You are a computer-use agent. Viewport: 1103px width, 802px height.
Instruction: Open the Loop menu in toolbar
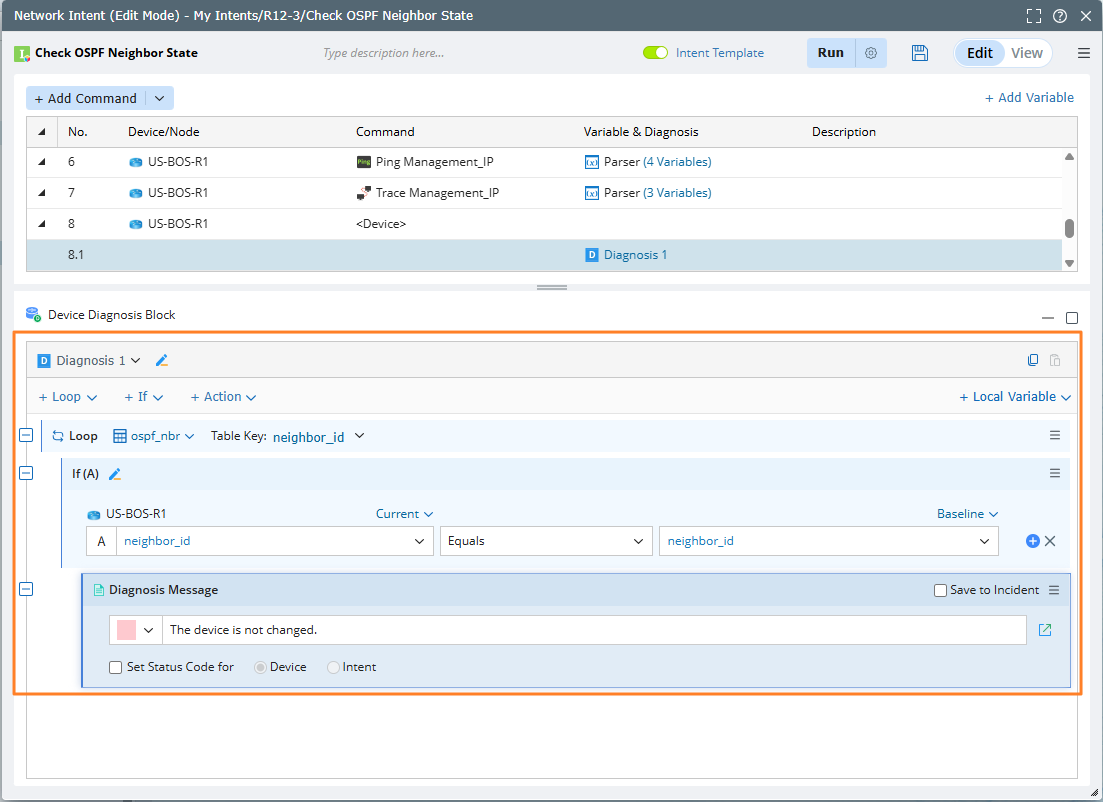(68, 397)
